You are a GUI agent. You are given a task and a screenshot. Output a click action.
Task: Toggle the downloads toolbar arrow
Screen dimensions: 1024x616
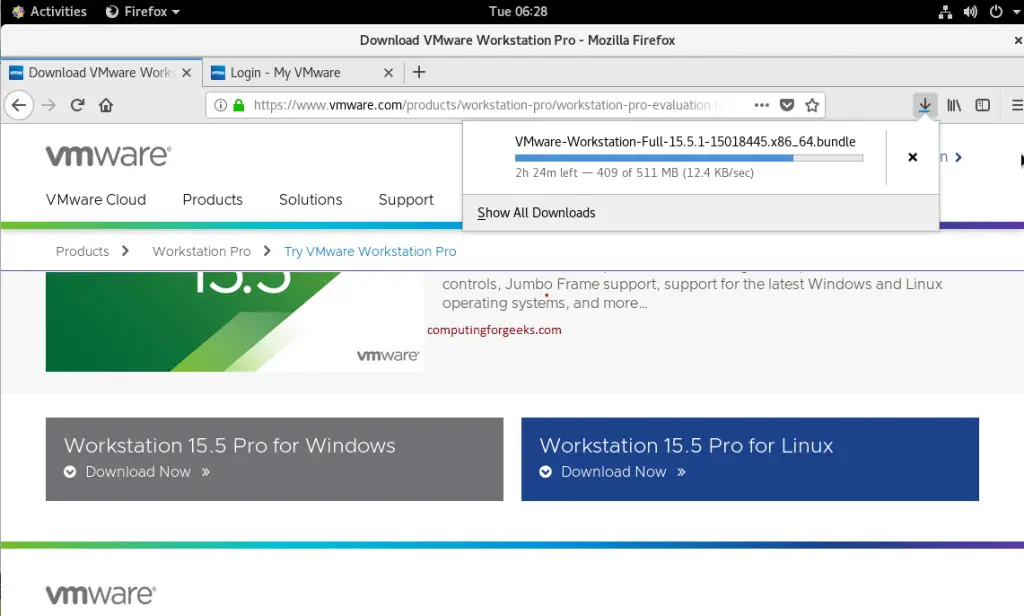tap(925, 105)
